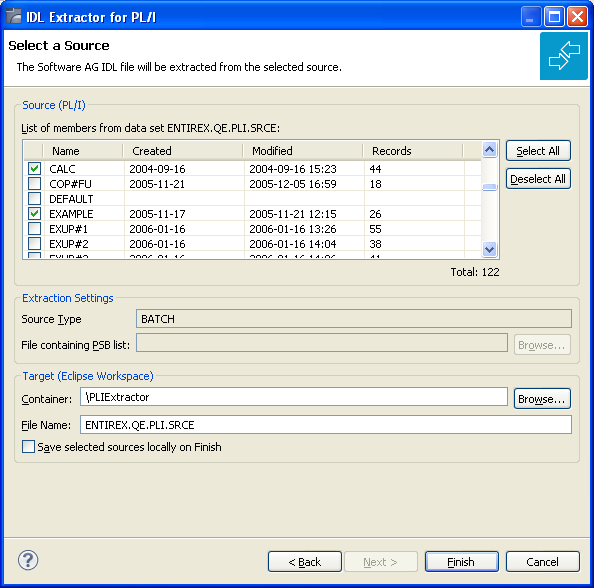Click the Deselect All button
The height and width of the screenshot is (588, 594).
[x=538, y=179]
